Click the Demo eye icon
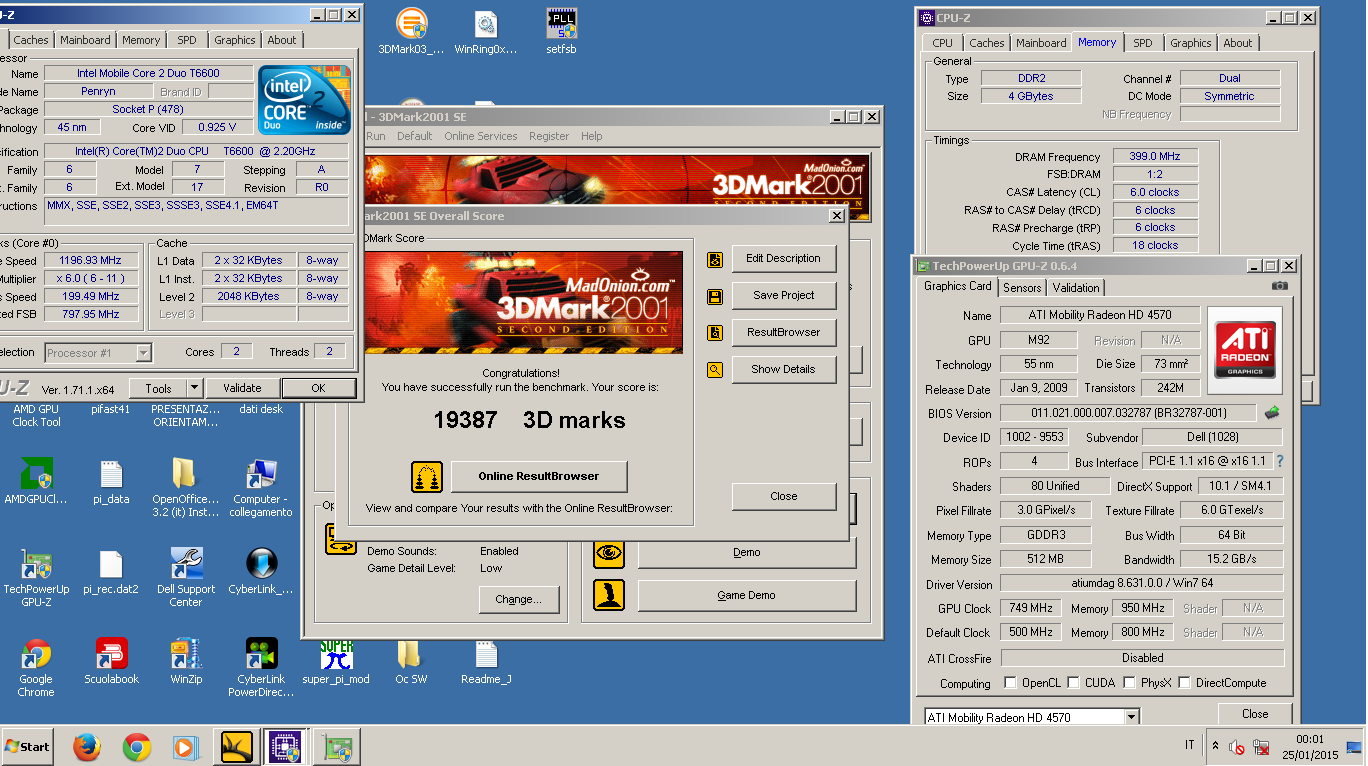Screen dimensions: 1368x766 (609, 552)
